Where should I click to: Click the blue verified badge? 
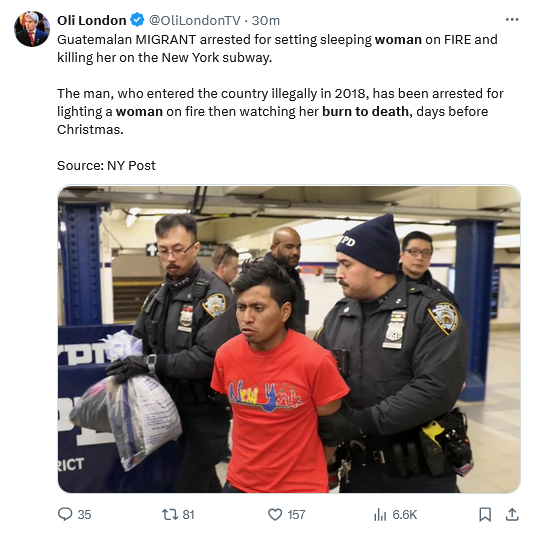(x=137, y=20)
